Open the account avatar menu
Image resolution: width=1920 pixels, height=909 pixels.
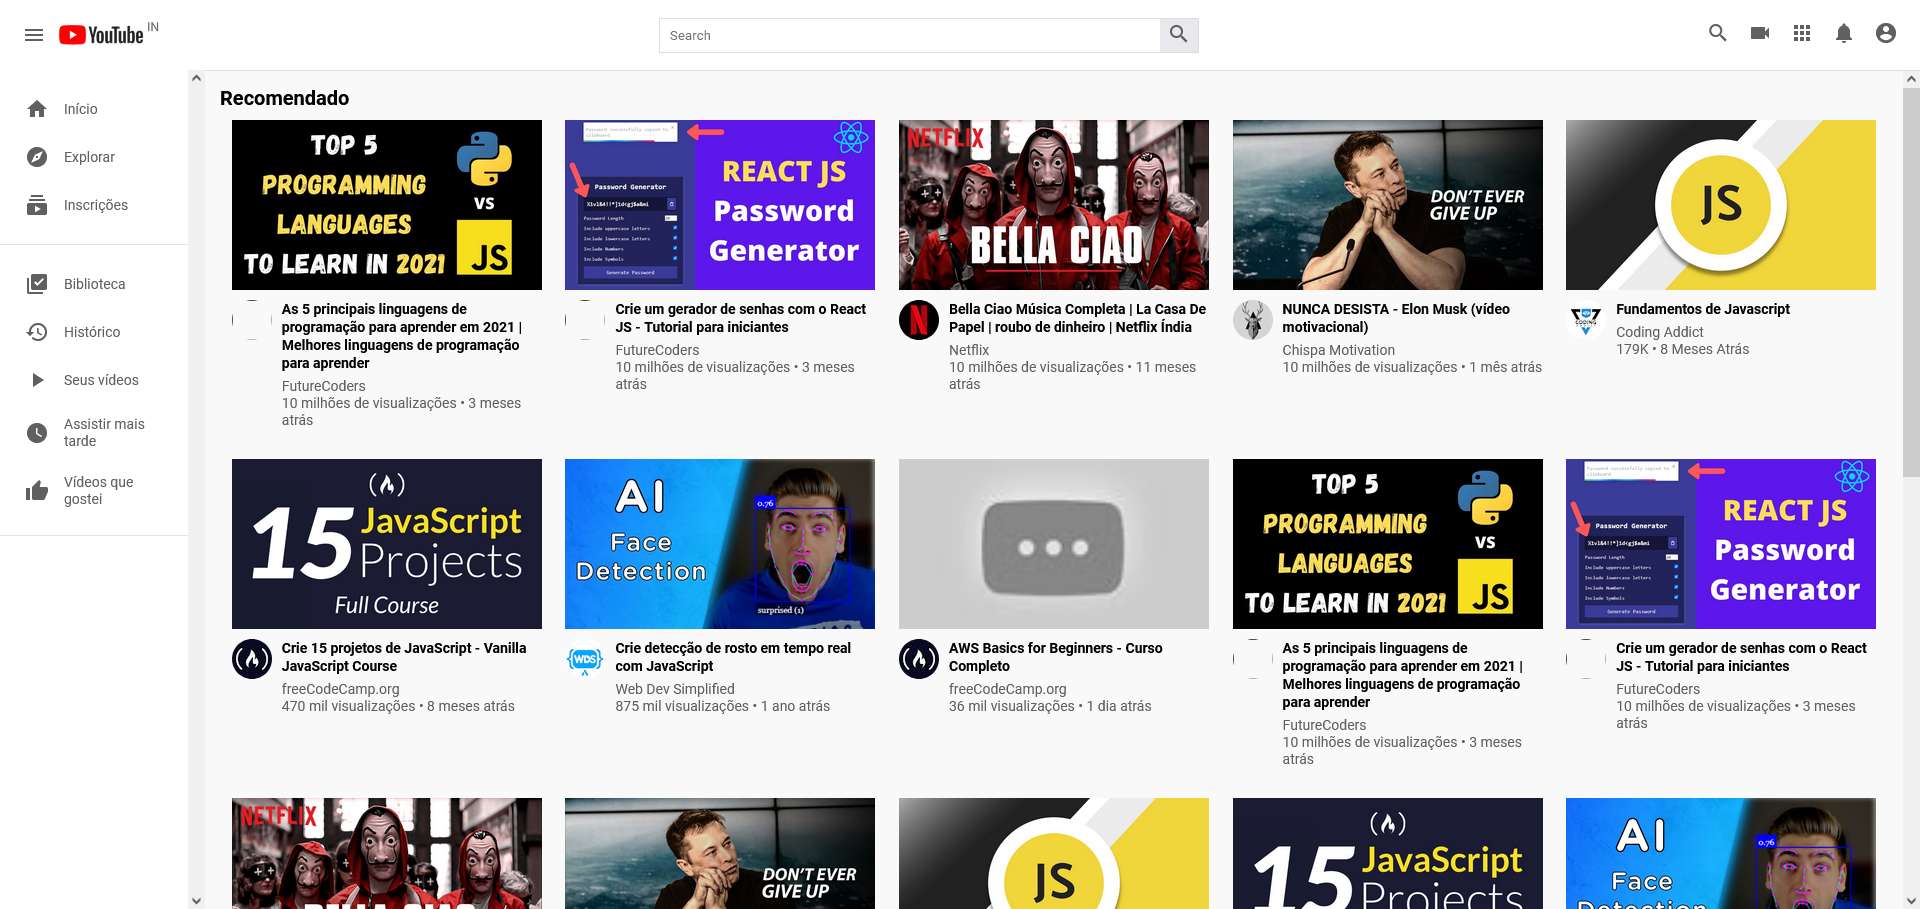coord(1885,33)
